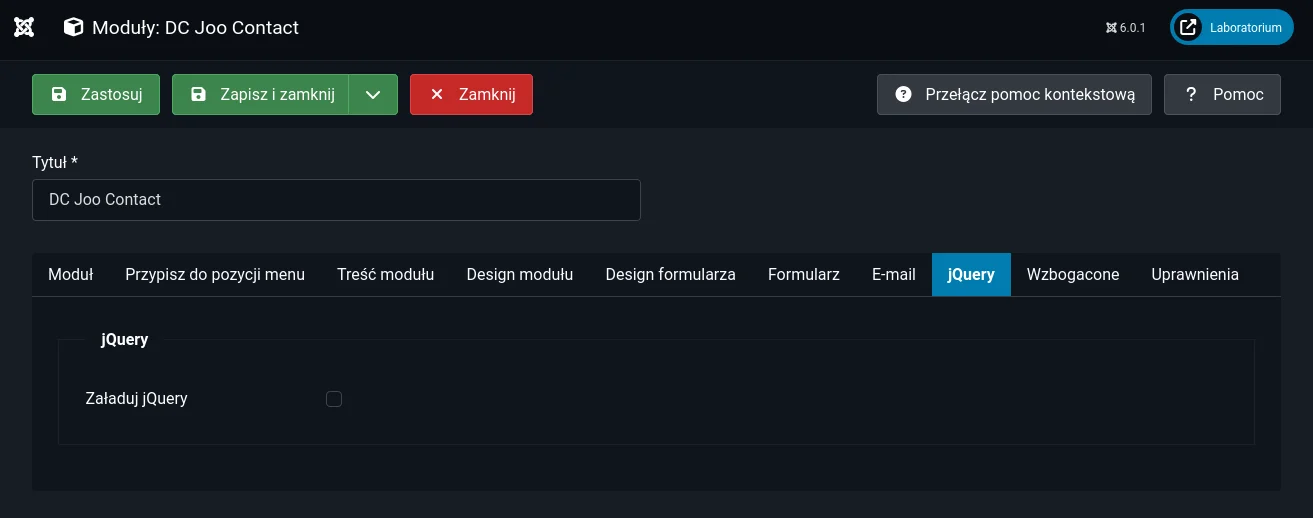Enable the Załaduj jQuery checkbox

point(334,399)
